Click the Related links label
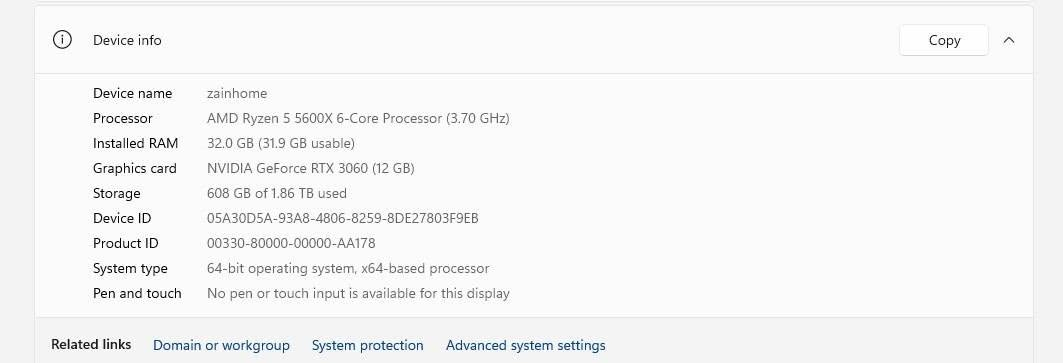1063x363 pixels. 91,345
